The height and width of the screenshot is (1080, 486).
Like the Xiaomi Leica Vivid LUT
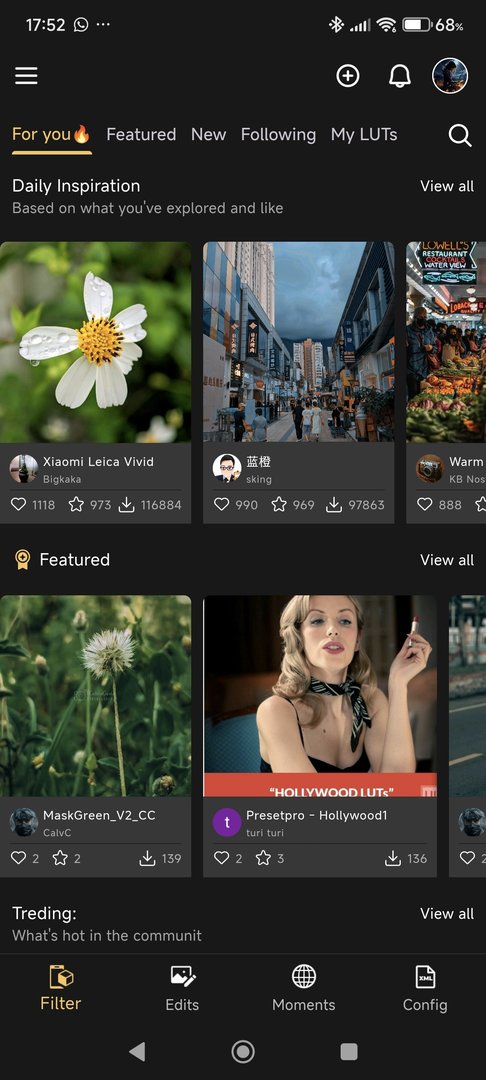(19, 505)
